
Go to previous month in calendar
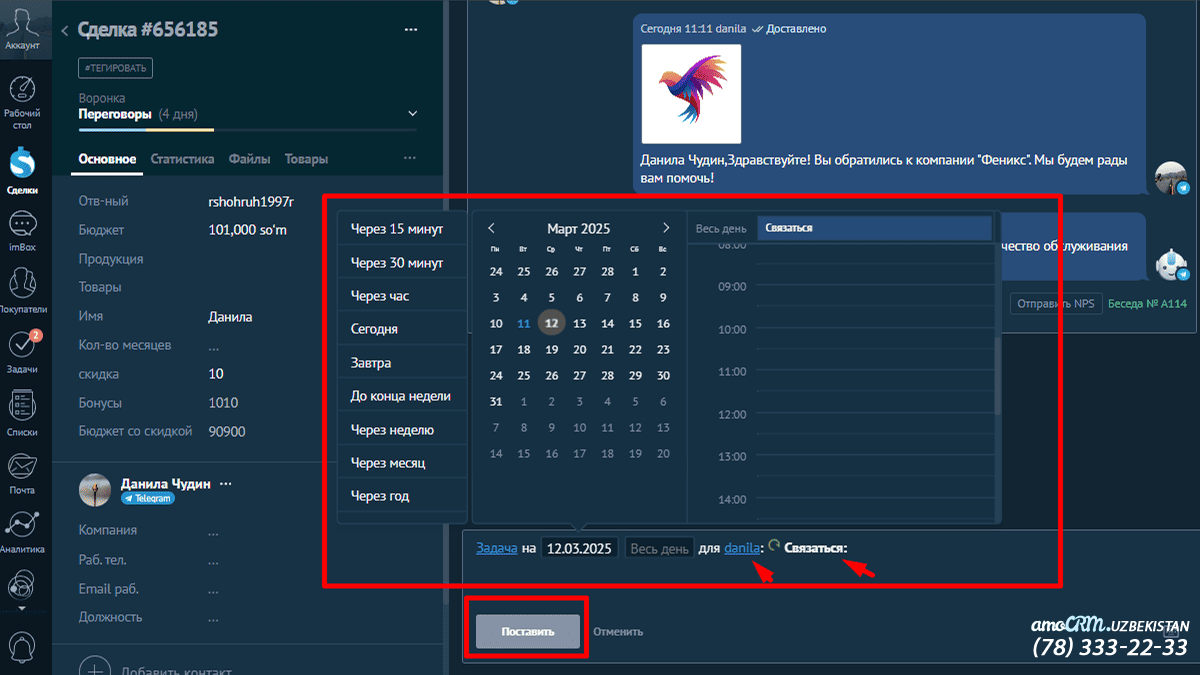[491, 228]
